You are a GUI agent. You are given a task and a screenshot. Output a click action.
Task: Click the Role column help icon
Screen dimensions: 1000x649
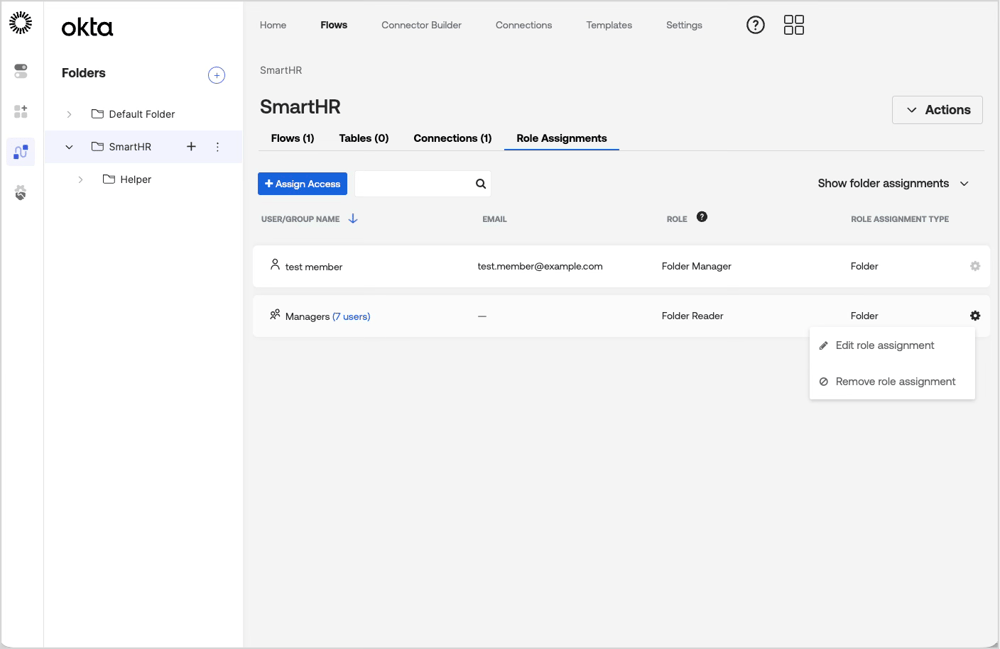[702, 217]
